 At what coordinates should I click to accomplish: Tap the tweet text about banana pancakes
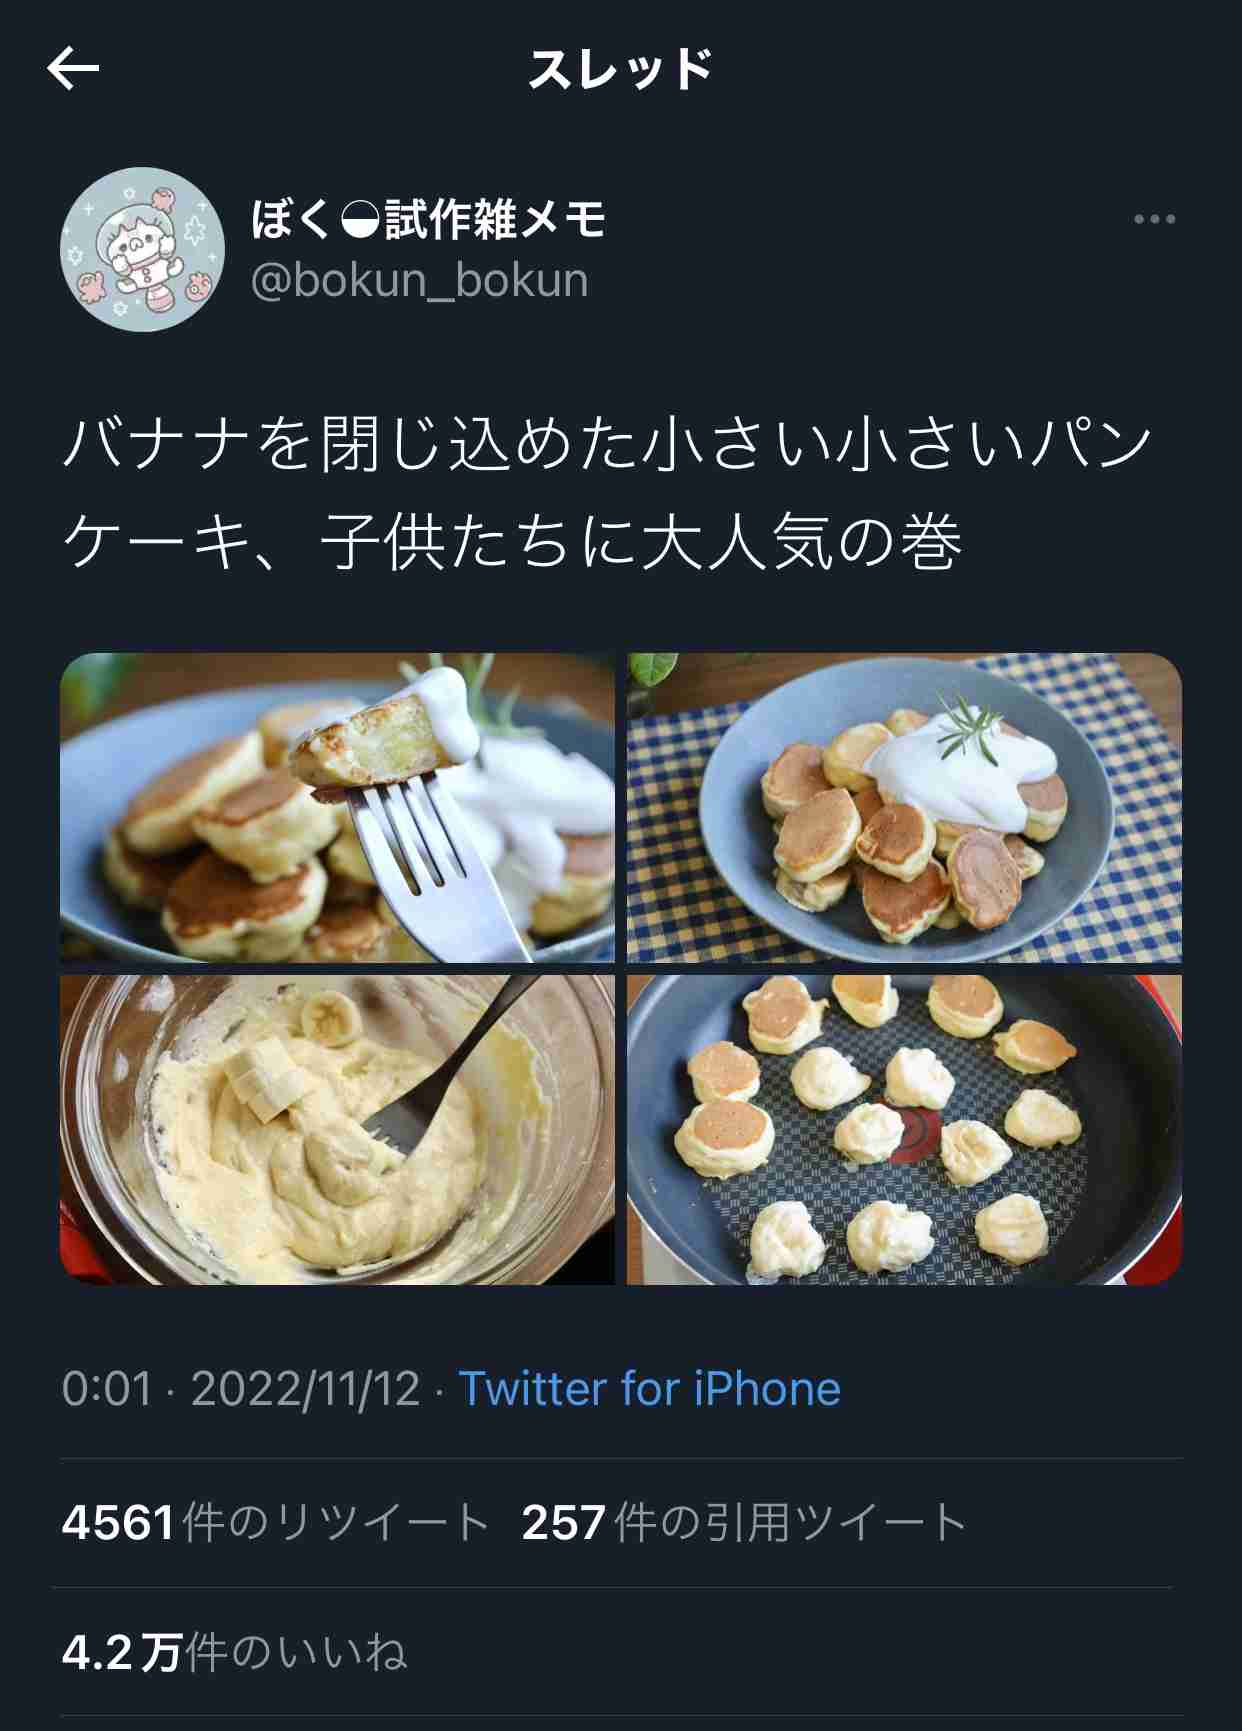tap(608, 494)
